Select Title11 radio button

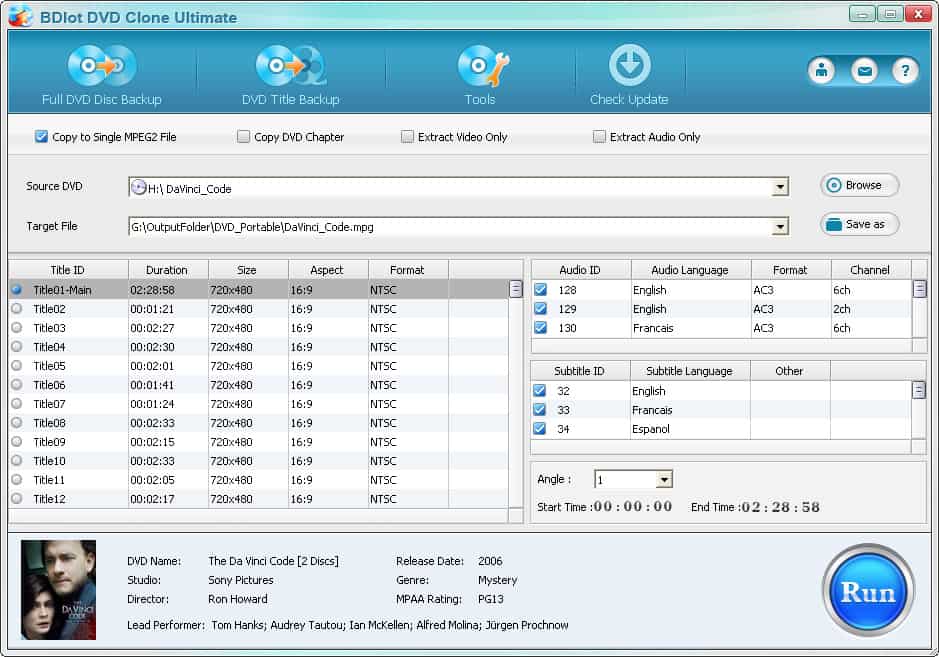(x=16, y=479)
